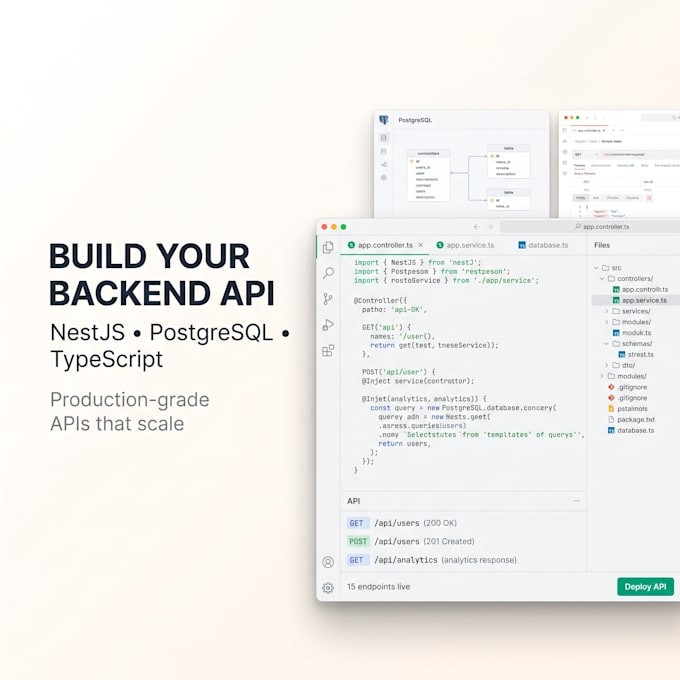Open the share/relations icon in PostgreSQL sidebar
This screenshot has width=680, height=680.
(x=384, y=164)
